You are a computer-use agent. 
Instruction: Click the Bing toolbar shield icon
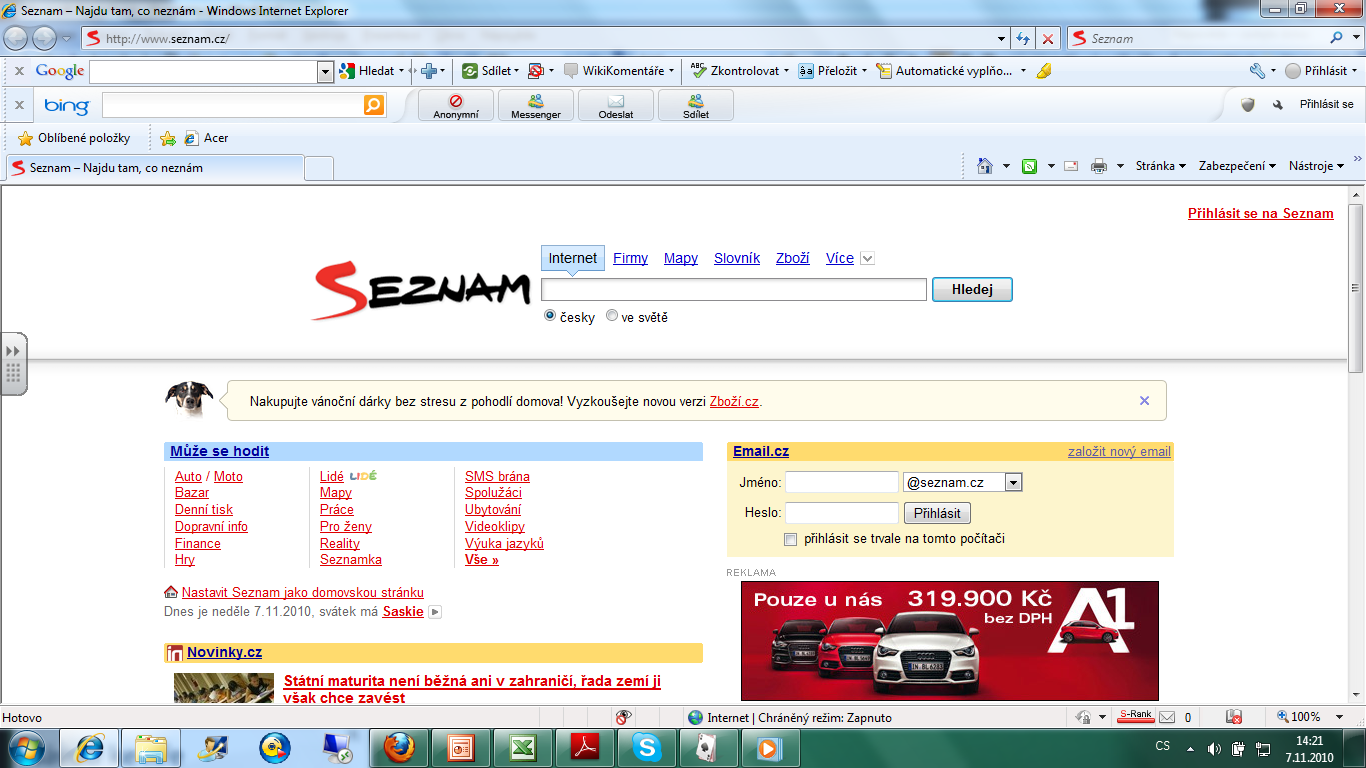tap(1248, 104)
